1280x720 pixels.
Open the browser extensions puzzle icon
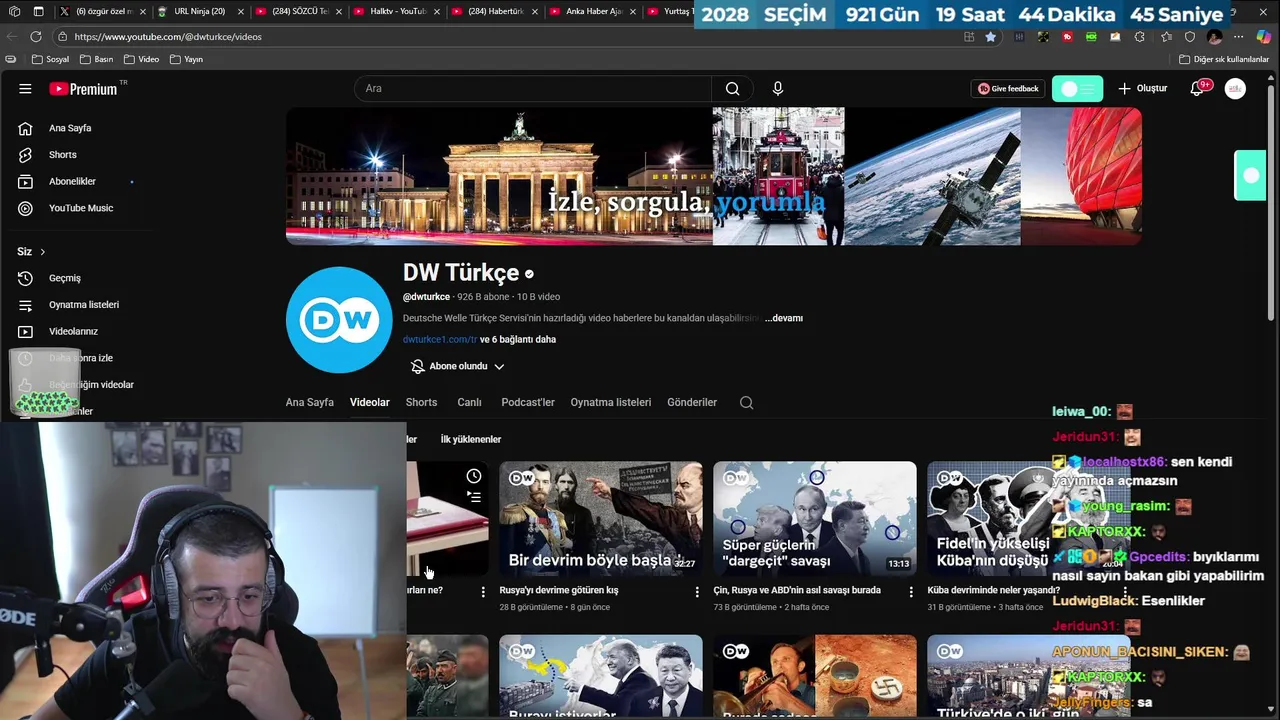[x=1140, y=36]
